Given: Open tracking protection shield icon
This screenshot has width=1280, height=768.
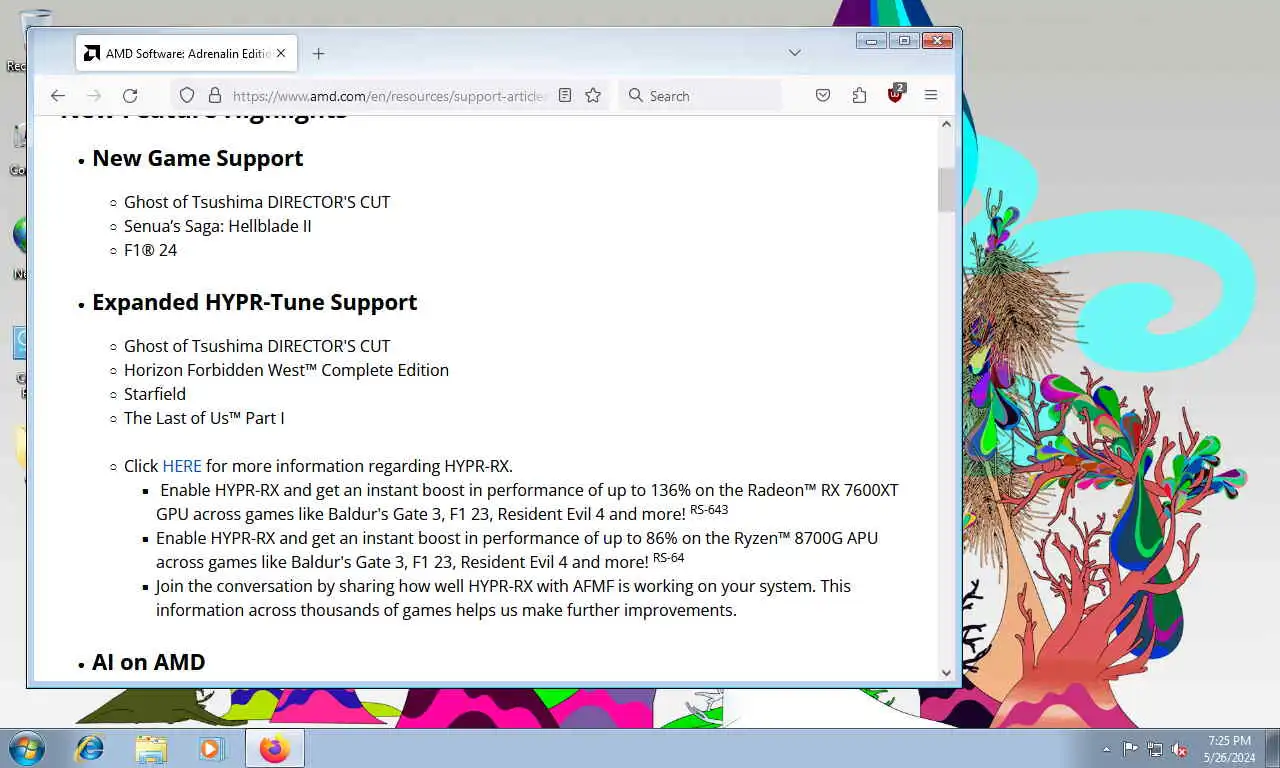Looking at the screenshot, I should click(x=187, y=96).
